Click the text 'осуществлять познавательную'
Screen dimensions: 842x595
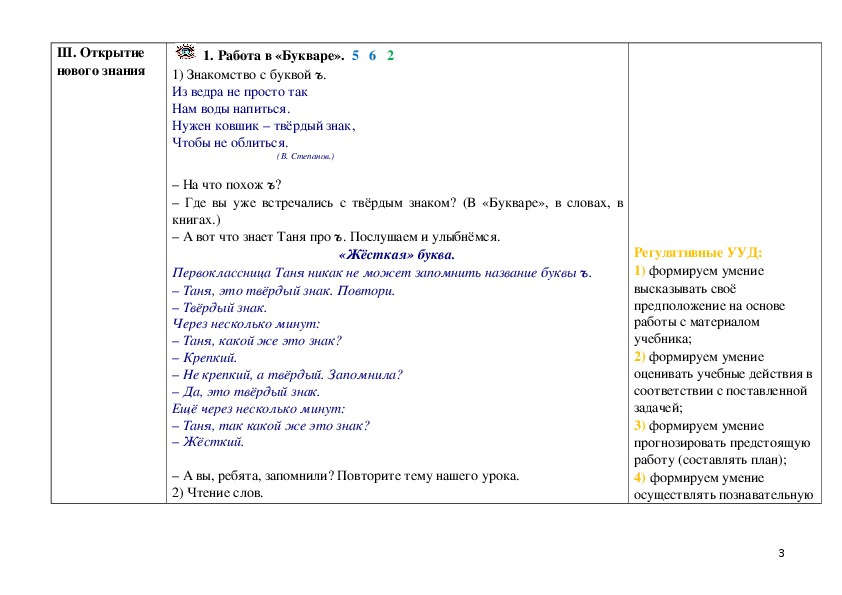[x=723, y=495]
